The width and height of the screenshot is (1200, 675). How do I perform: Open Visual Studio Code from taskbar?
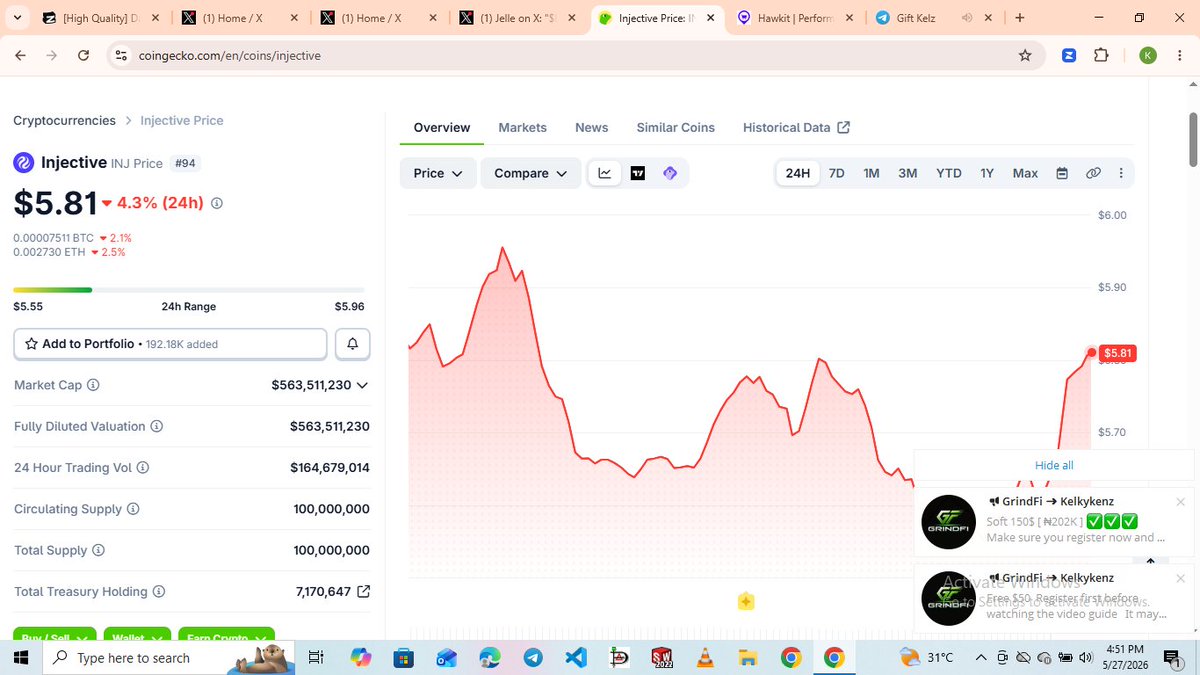click(576, 657)
